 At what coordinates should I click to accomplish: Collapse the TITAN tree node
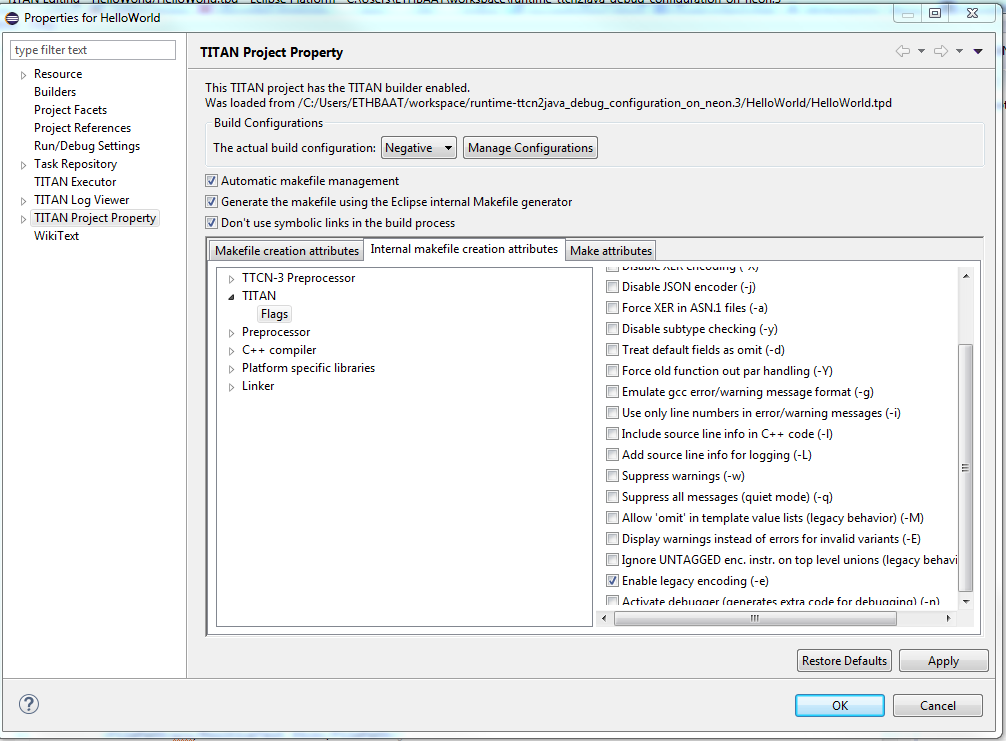pyautogui.click(x=232, y=296)
